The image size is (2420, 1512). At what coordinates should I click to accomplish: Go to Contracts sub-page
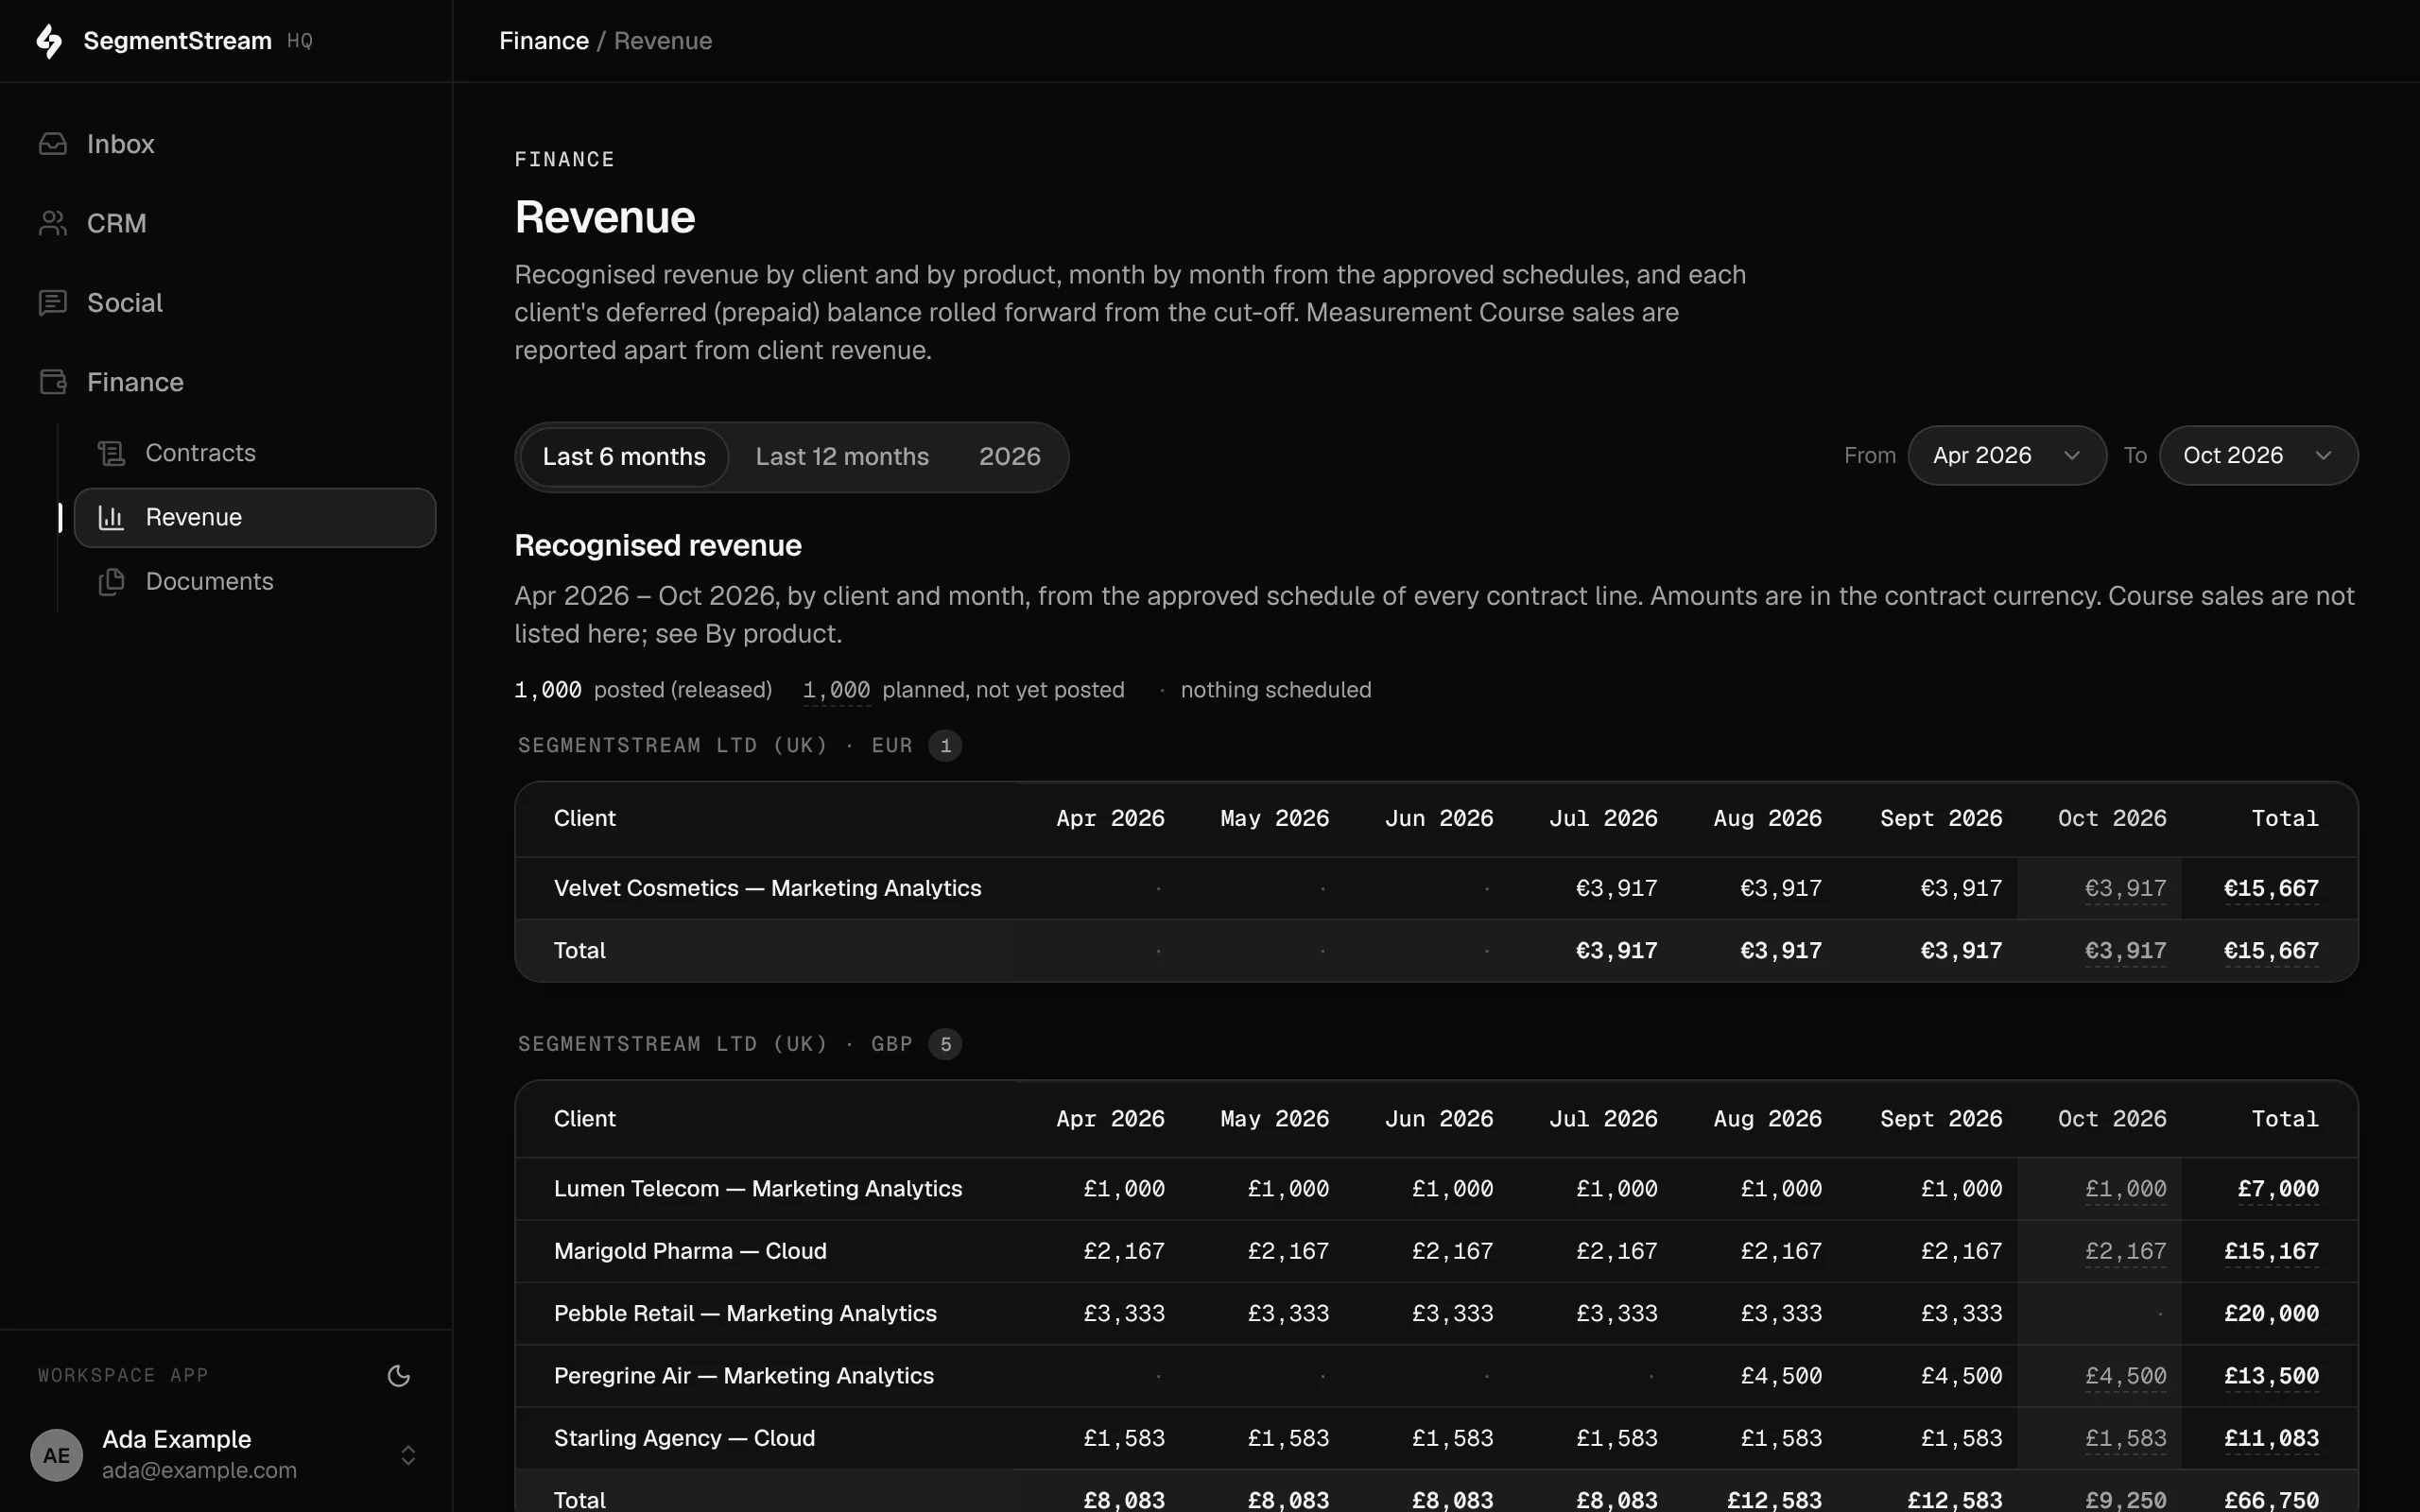(x=255, y=454)
